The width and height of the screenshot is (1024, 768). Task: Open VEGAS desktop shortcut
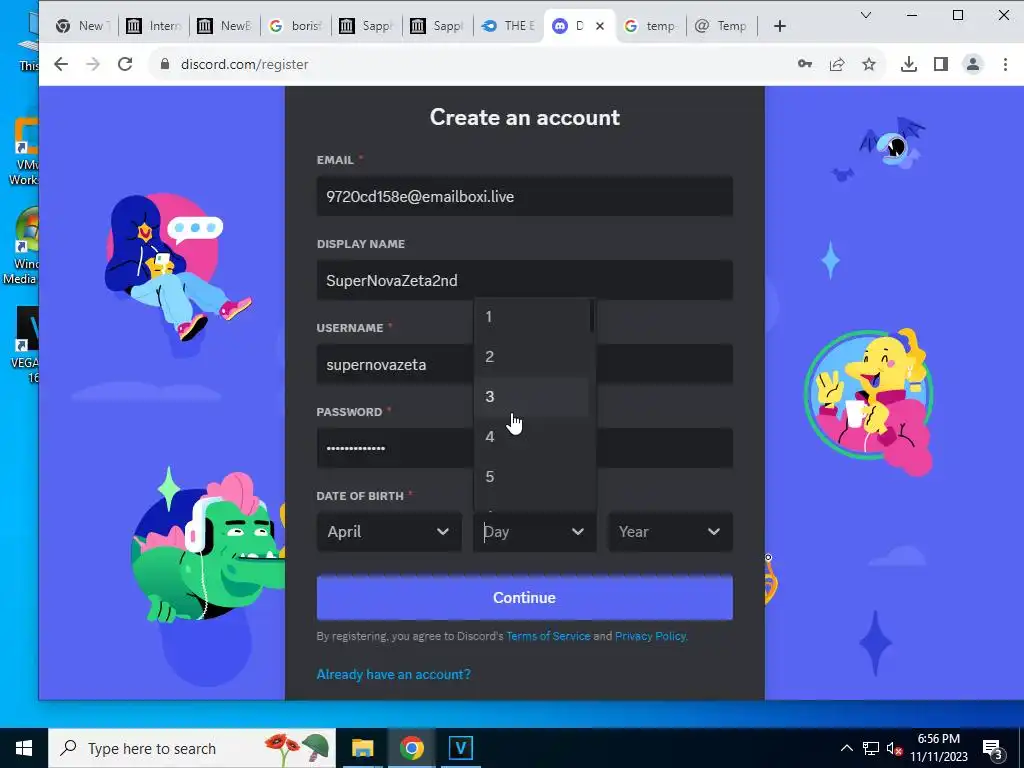pos(25,344)
